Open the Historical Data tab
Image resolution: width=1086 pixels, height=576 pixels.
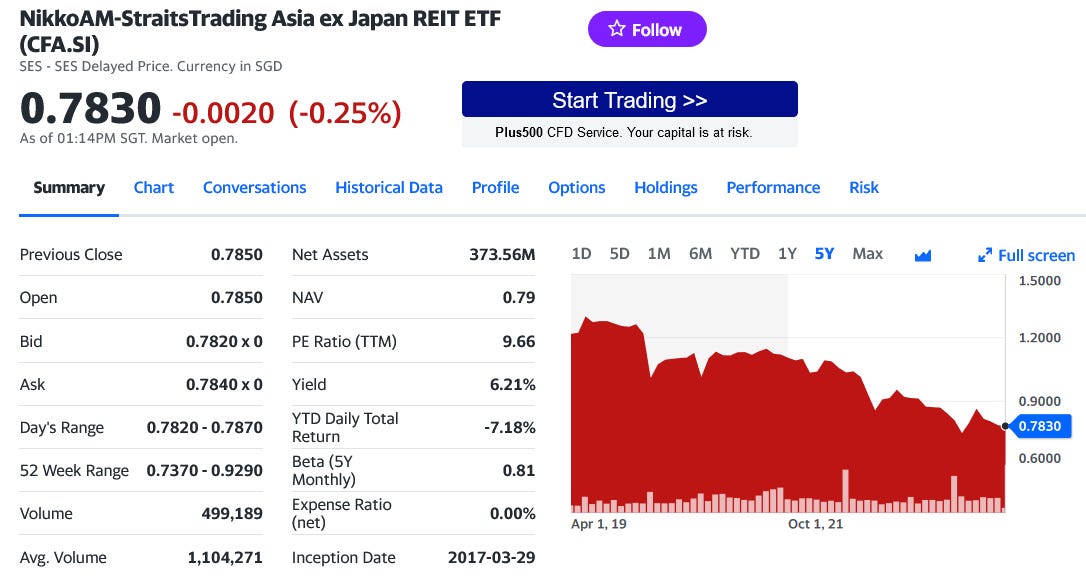(x=389, y=187)
